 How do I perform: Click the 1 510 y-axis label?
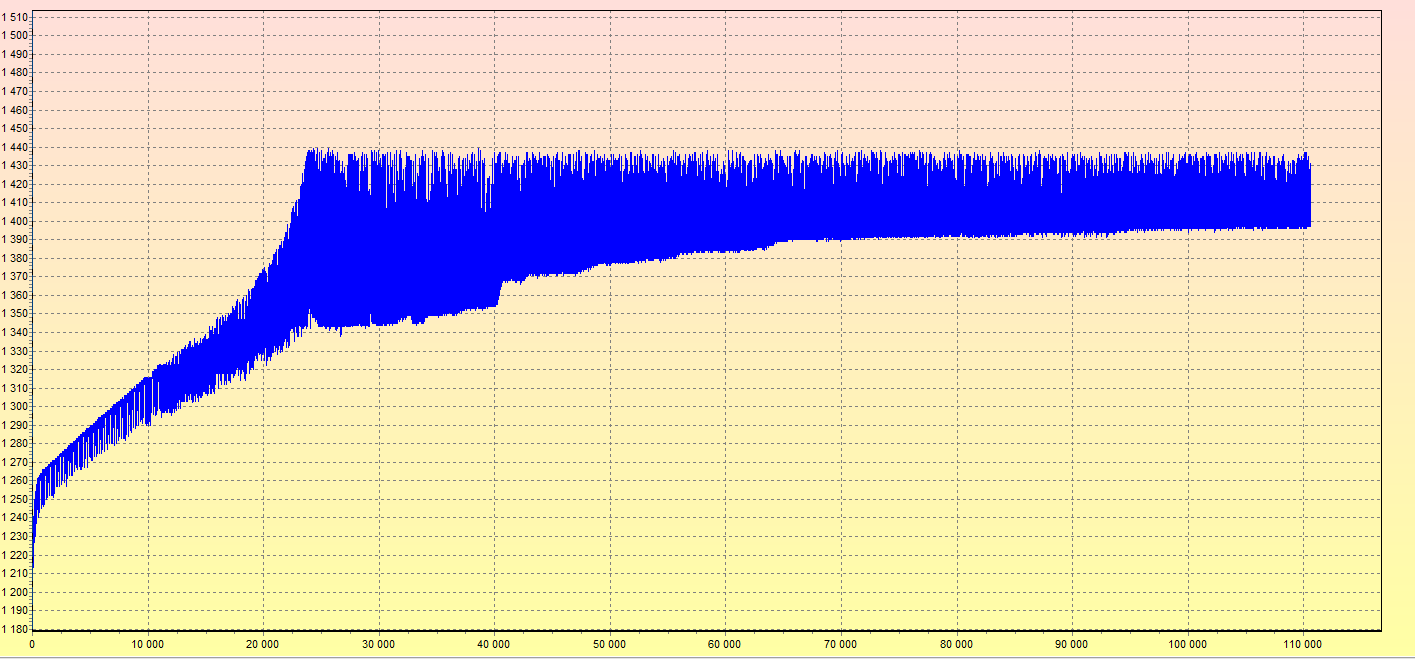[15, 16]
